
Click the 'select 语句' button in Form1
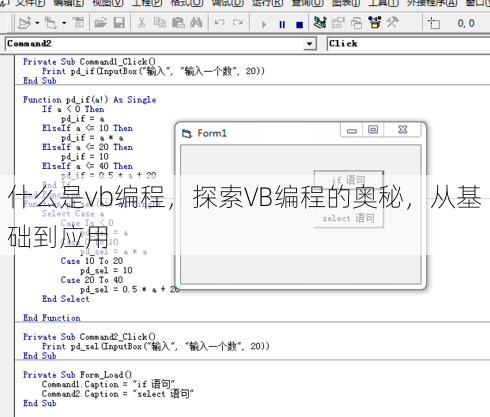coord(349,218)
